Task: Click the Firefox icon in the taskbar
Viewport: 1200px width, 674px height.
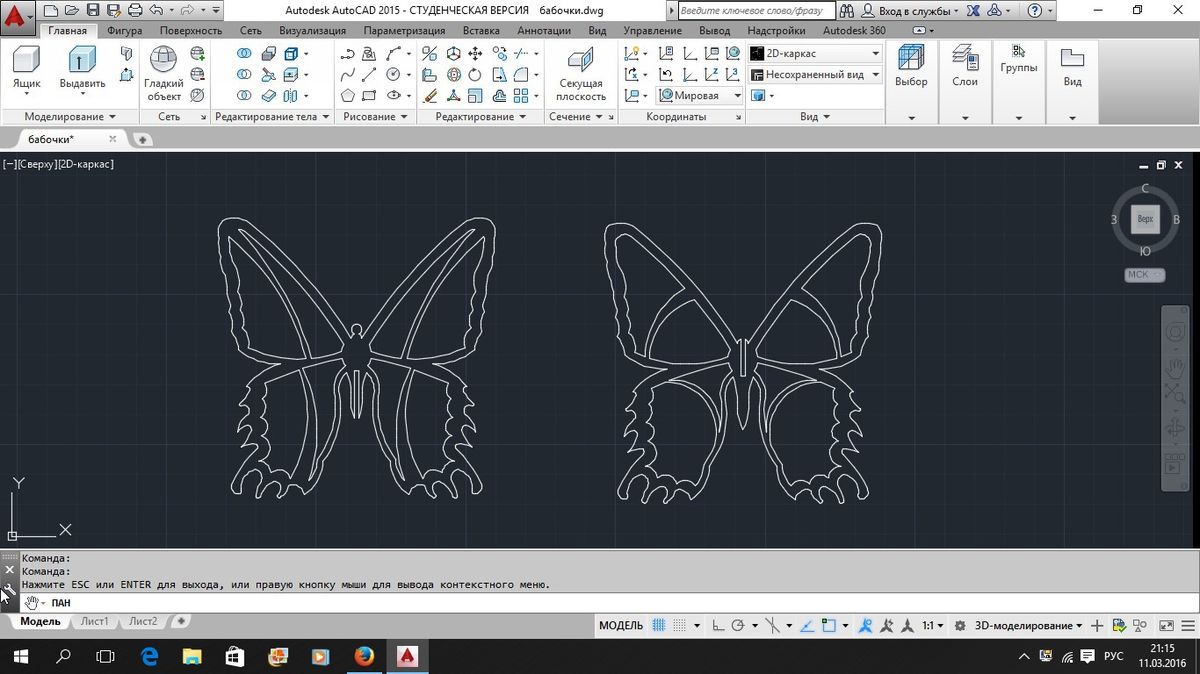Action: (364, 656)
